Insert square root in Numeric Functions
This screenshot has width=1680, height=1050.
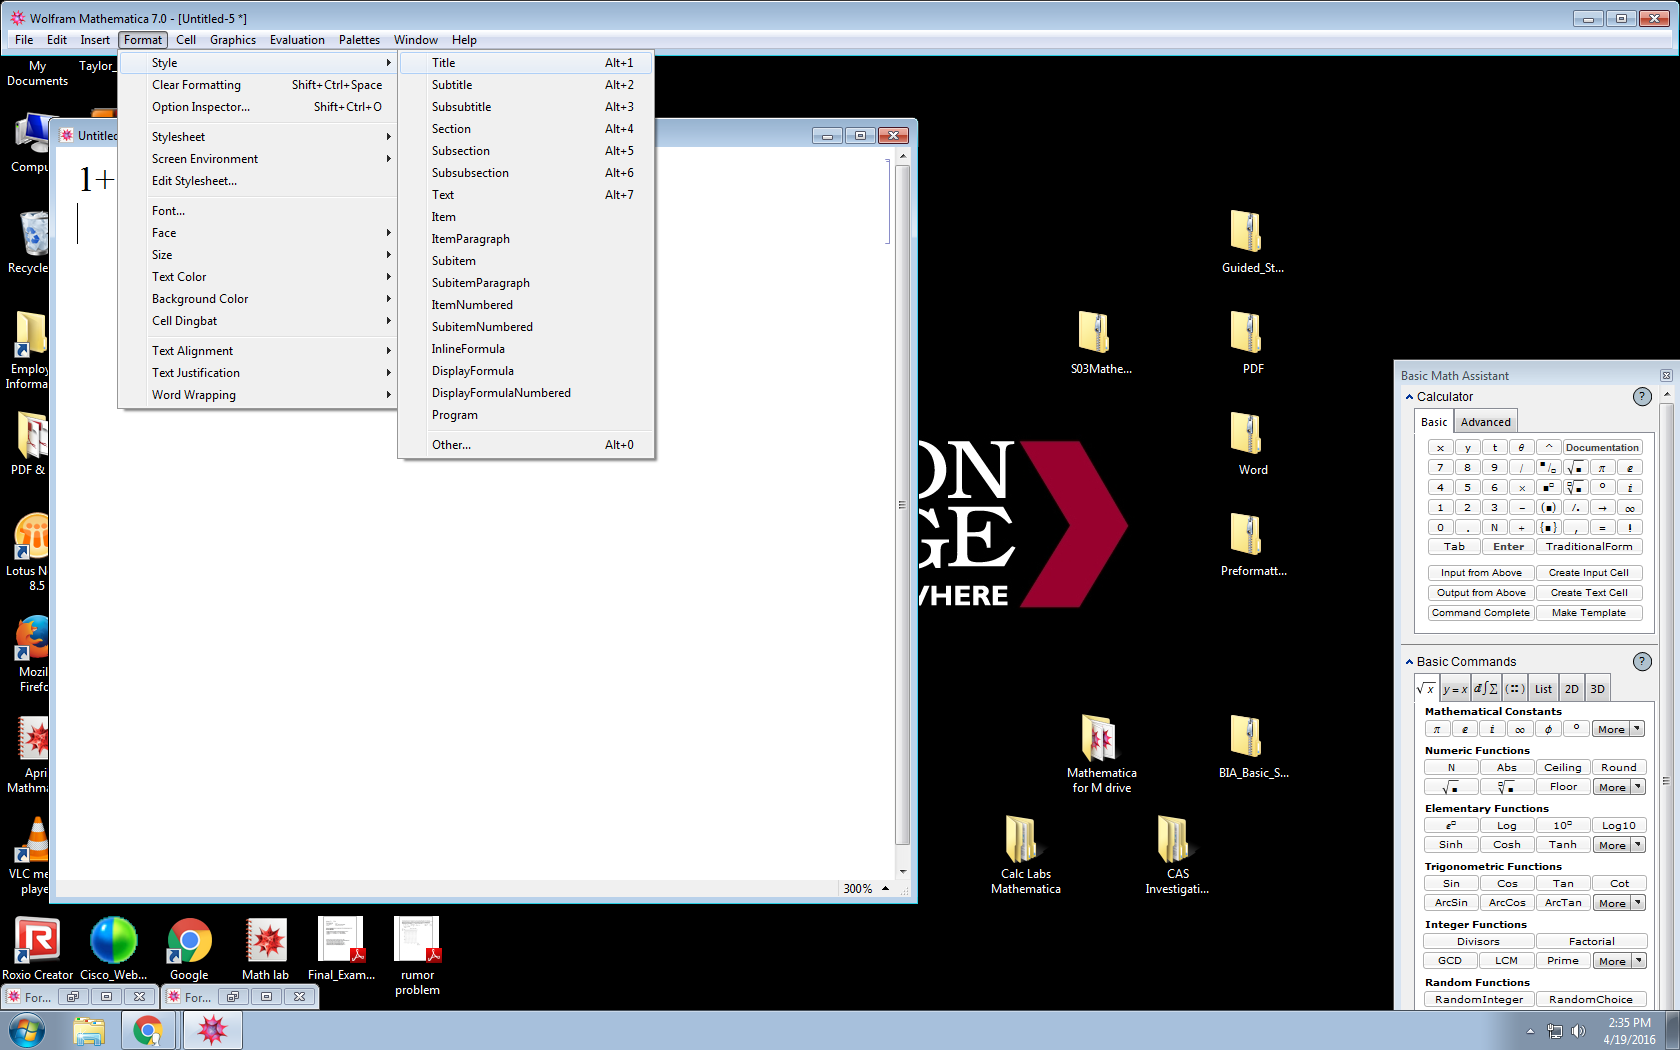[1451, 787]
